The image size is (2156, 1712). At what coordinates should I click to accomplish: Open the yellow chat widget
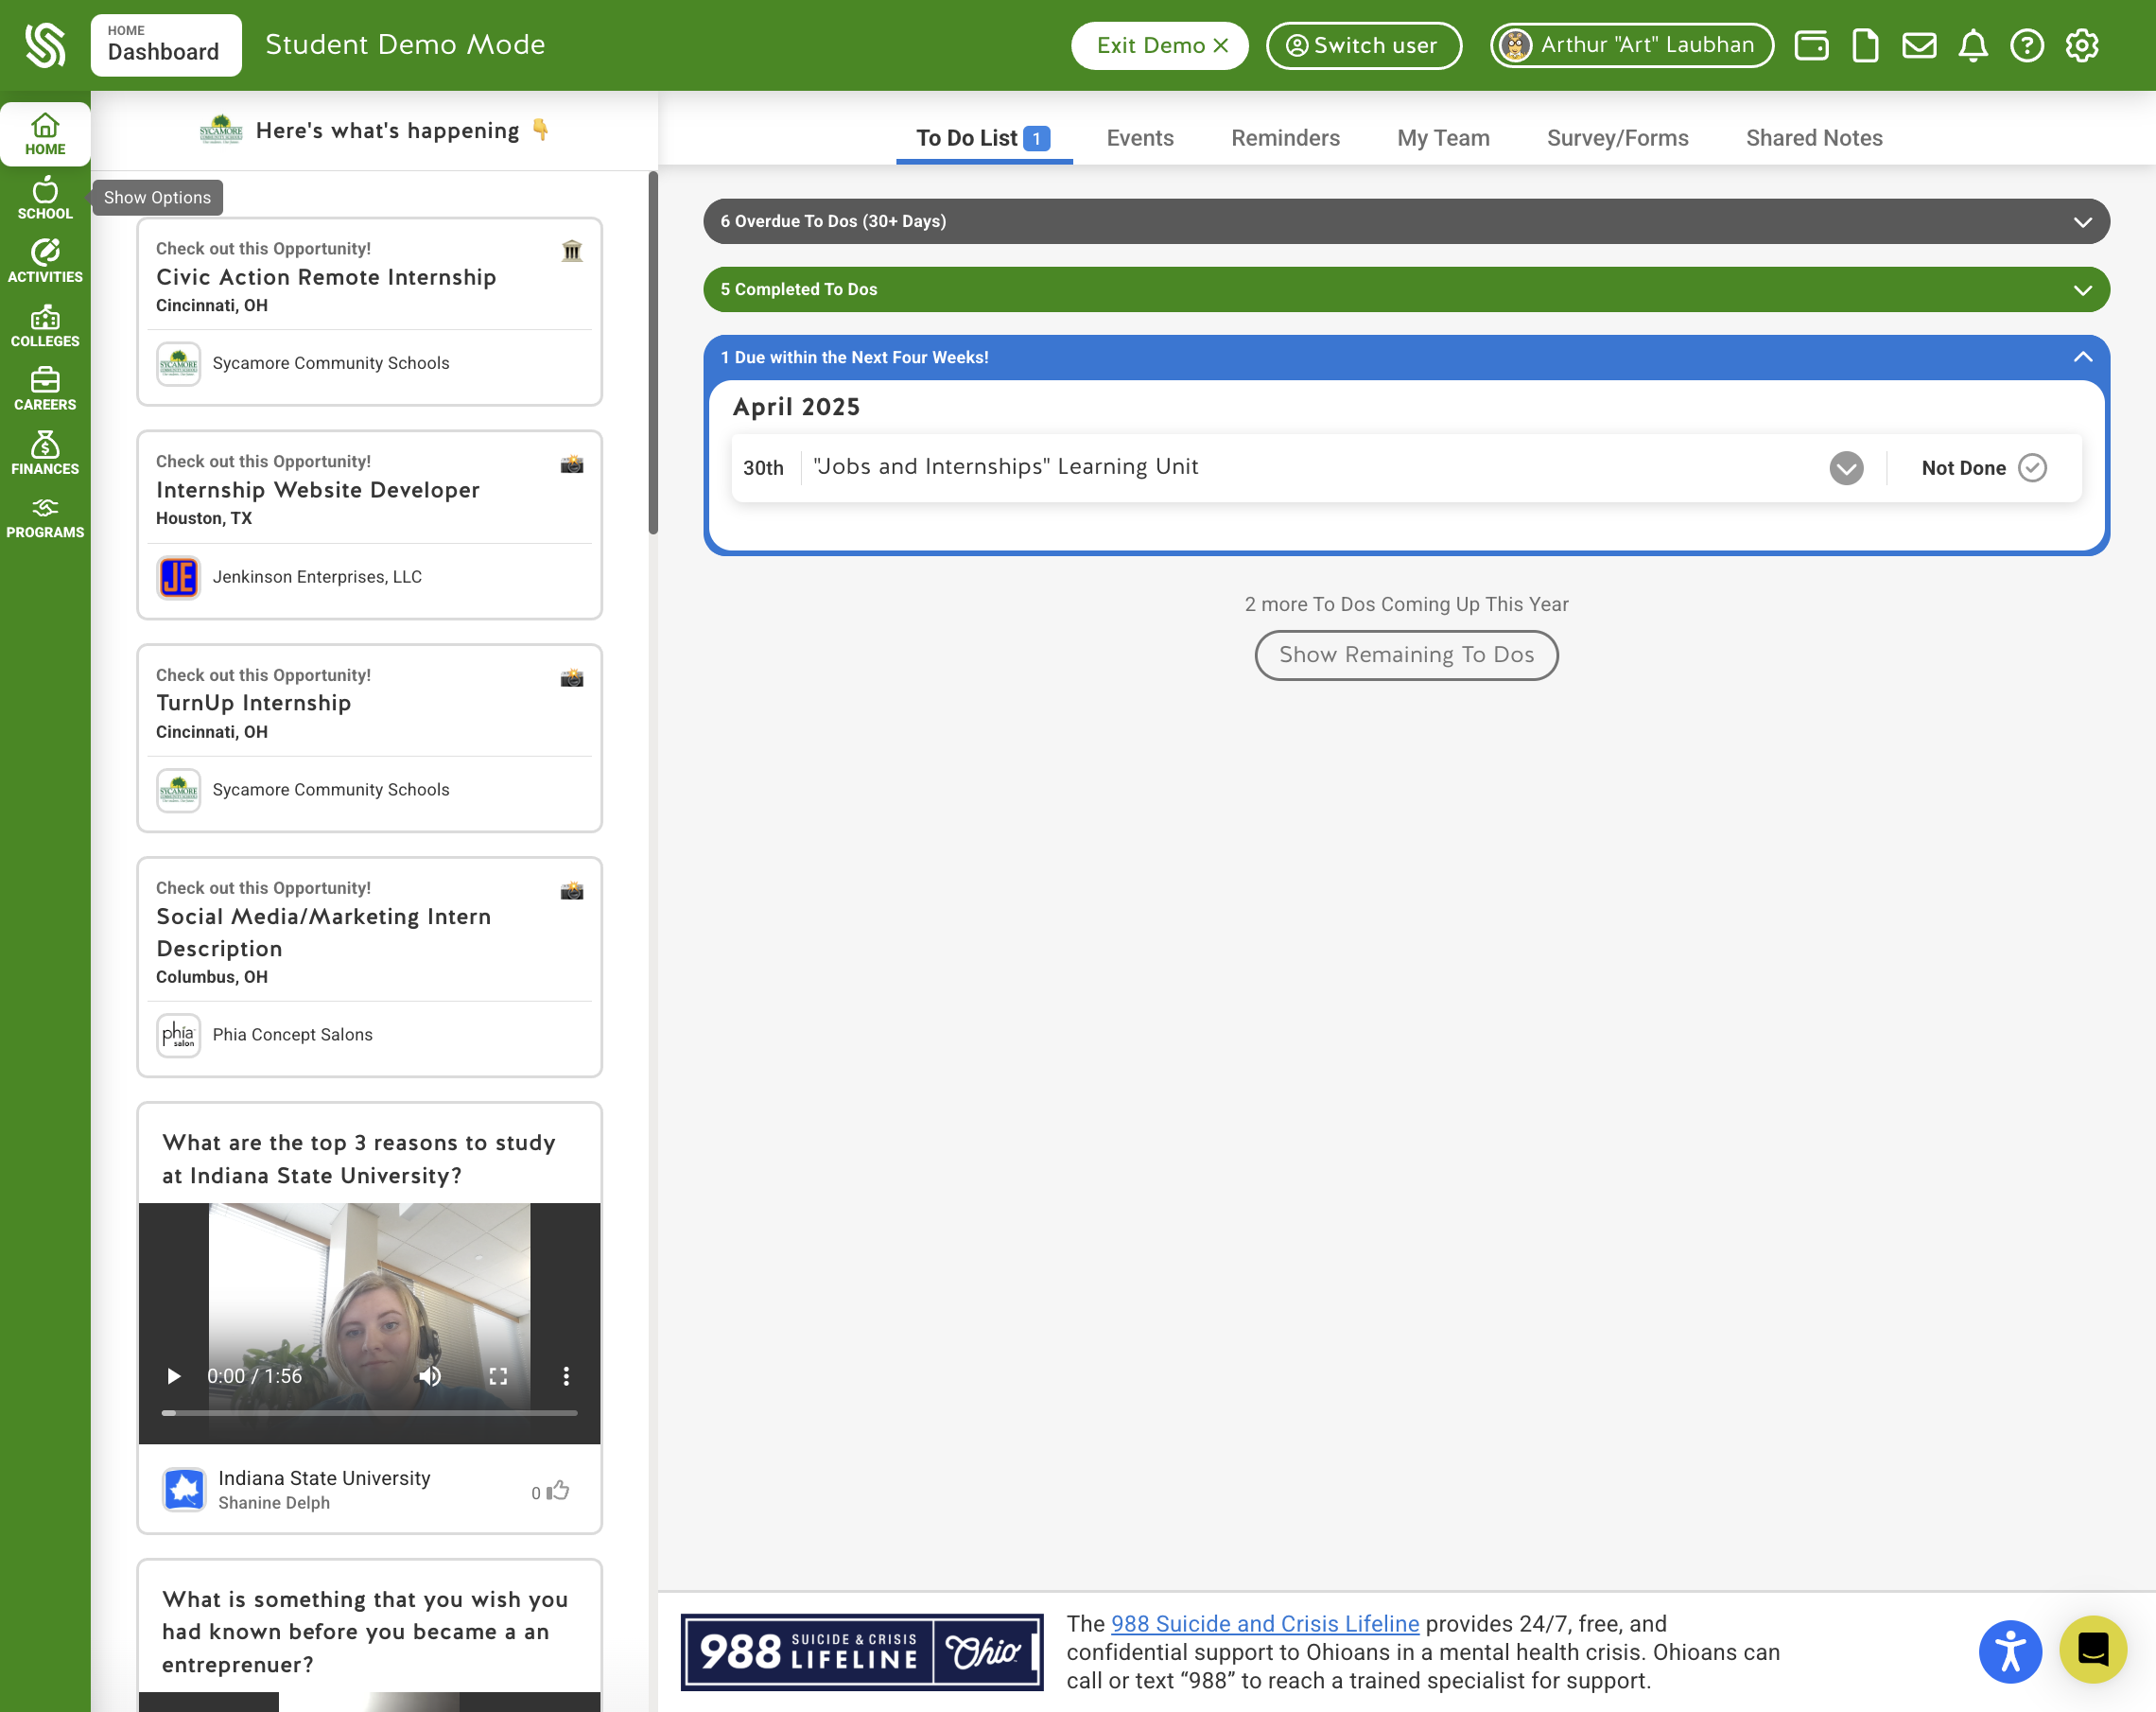coord(2093,1649)
